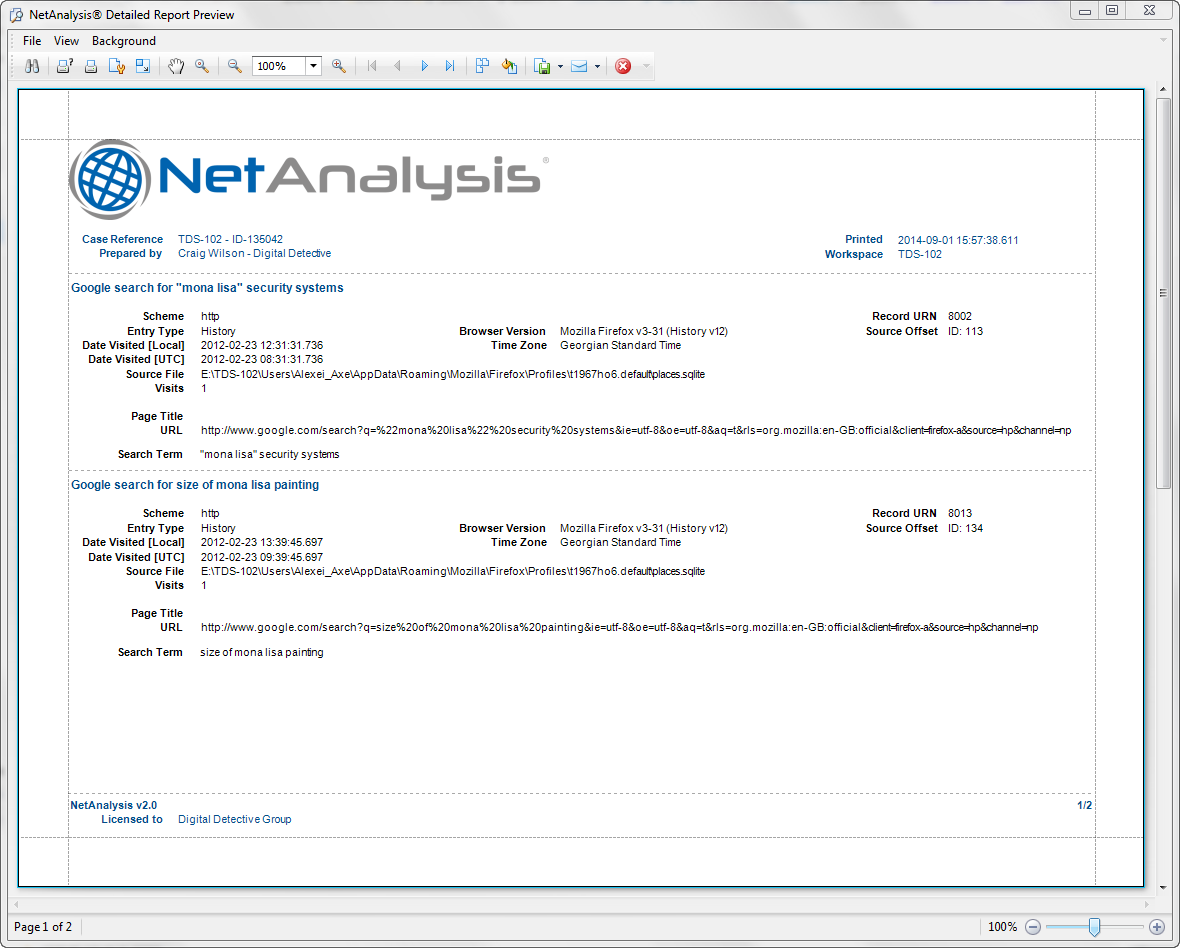Maximize the Detailed Report Preview window

pos(1112,11)
